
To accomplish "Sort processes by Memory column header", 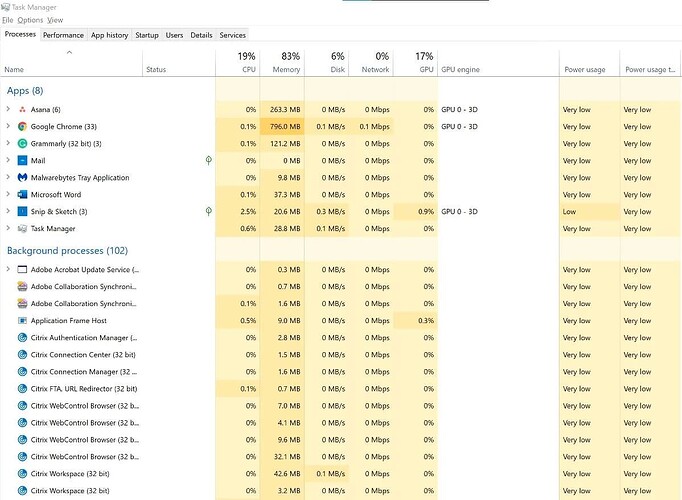I will [282, 63].
